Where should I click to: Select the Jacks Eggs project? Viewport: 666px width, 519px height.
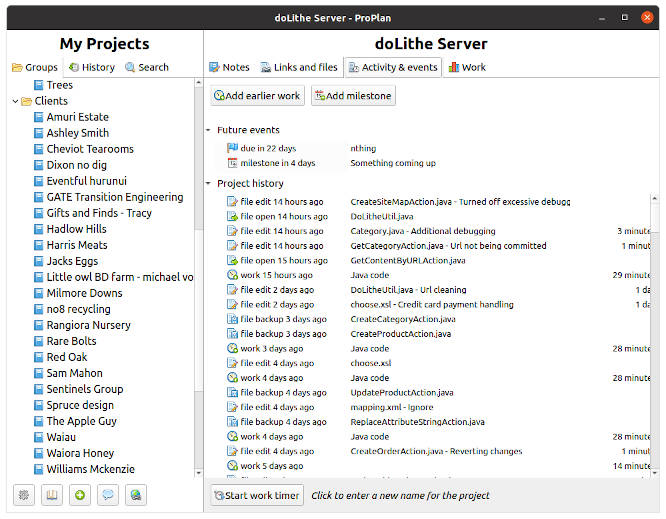click(x=72, y=261)
